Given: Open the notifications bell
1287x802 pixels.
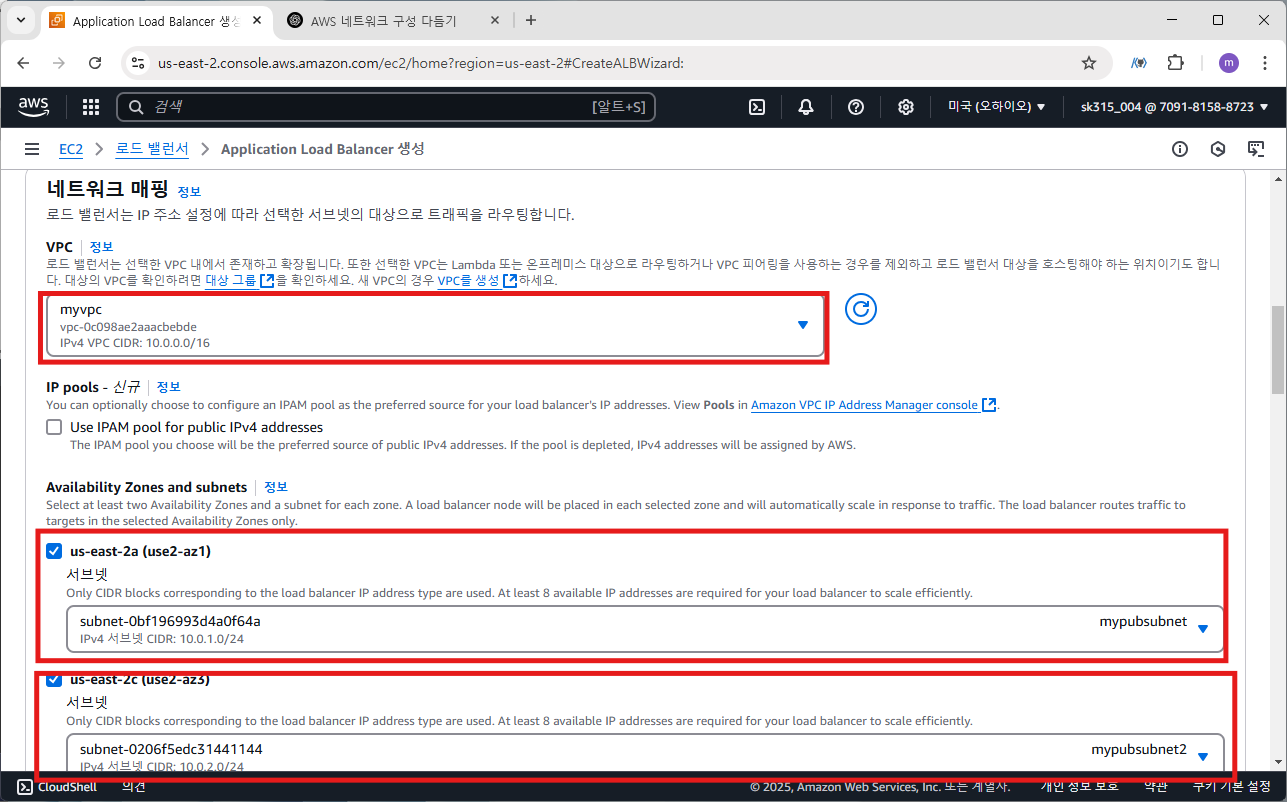Looking at the screenshot, I should click(806, 107).
